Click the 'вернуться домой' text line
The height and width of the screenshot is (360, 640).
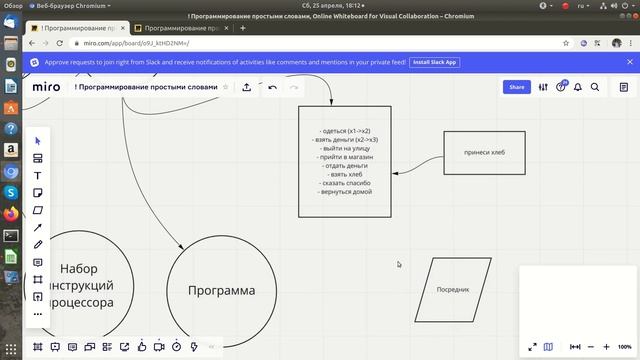point(346,192)
